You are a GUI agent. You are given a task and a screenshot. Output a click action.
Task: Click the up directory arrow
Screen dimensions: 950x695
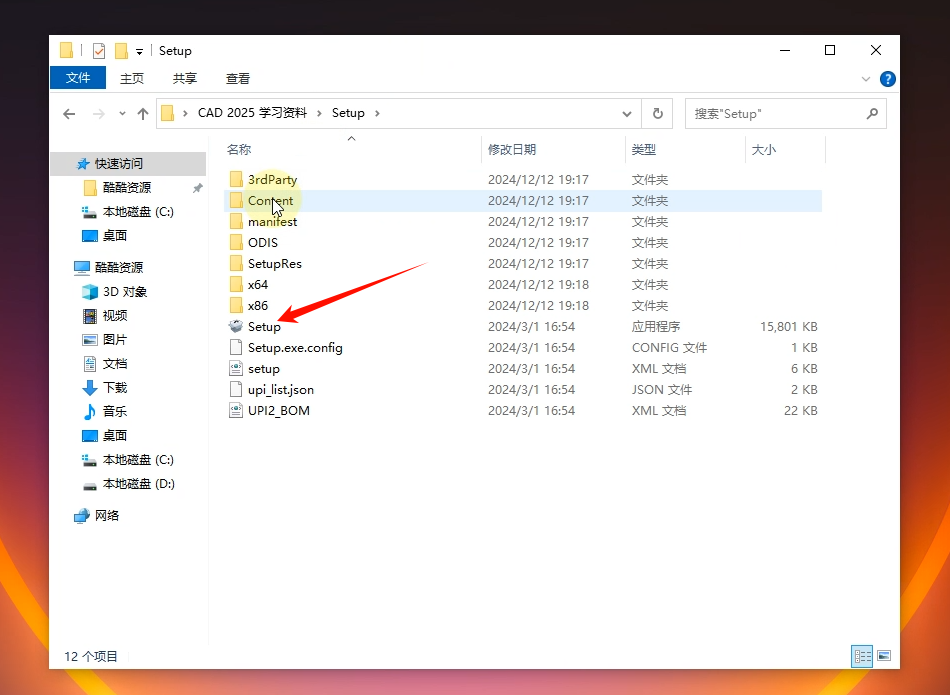pyautogui.click(x=143, y=114)
